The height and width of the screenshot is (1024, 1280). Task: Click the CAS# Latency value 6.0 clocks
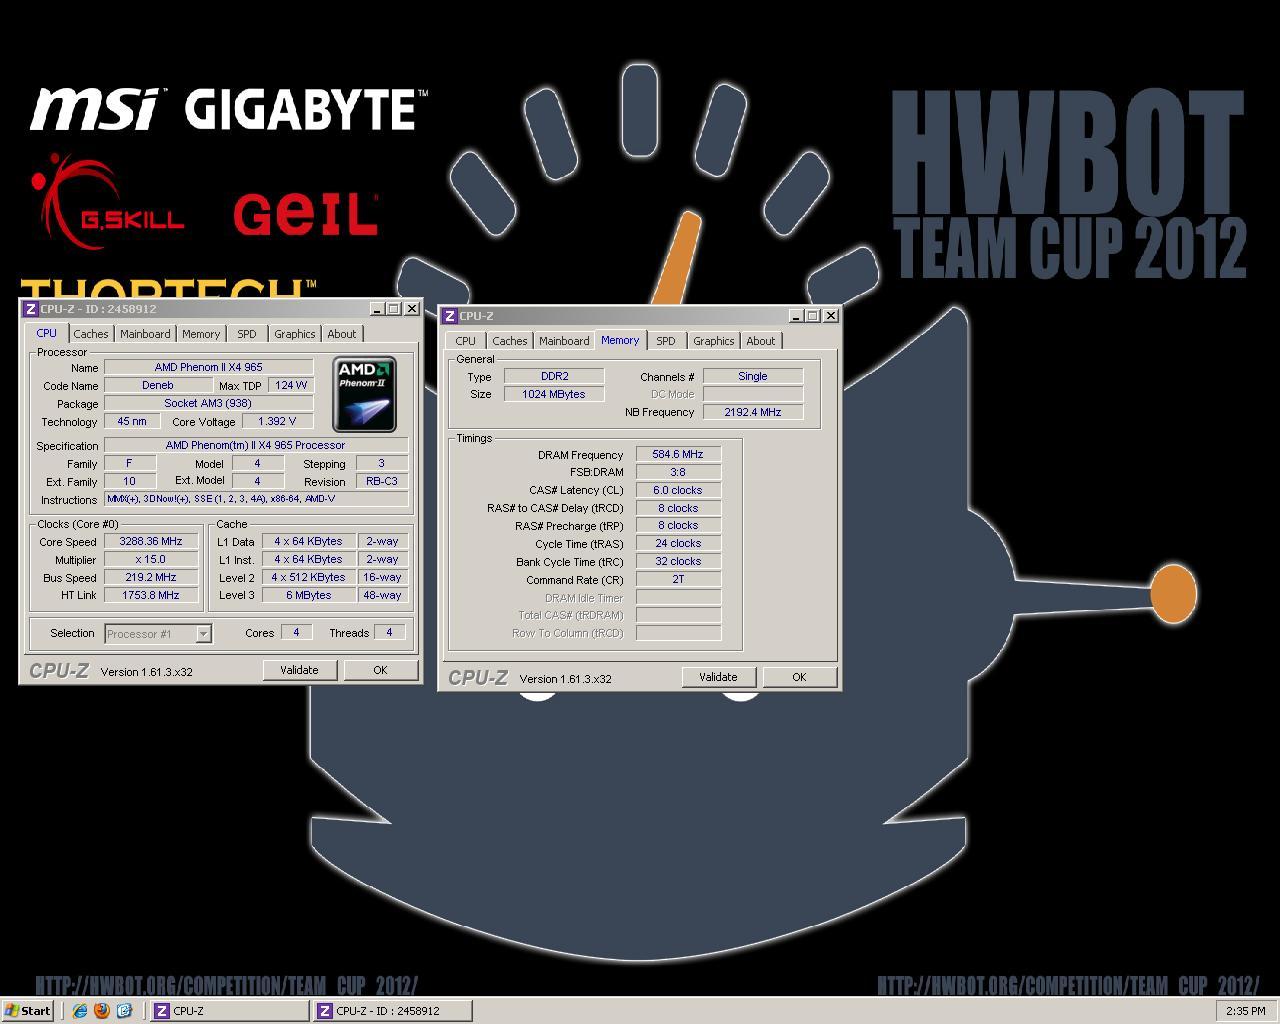click(678, 490)
